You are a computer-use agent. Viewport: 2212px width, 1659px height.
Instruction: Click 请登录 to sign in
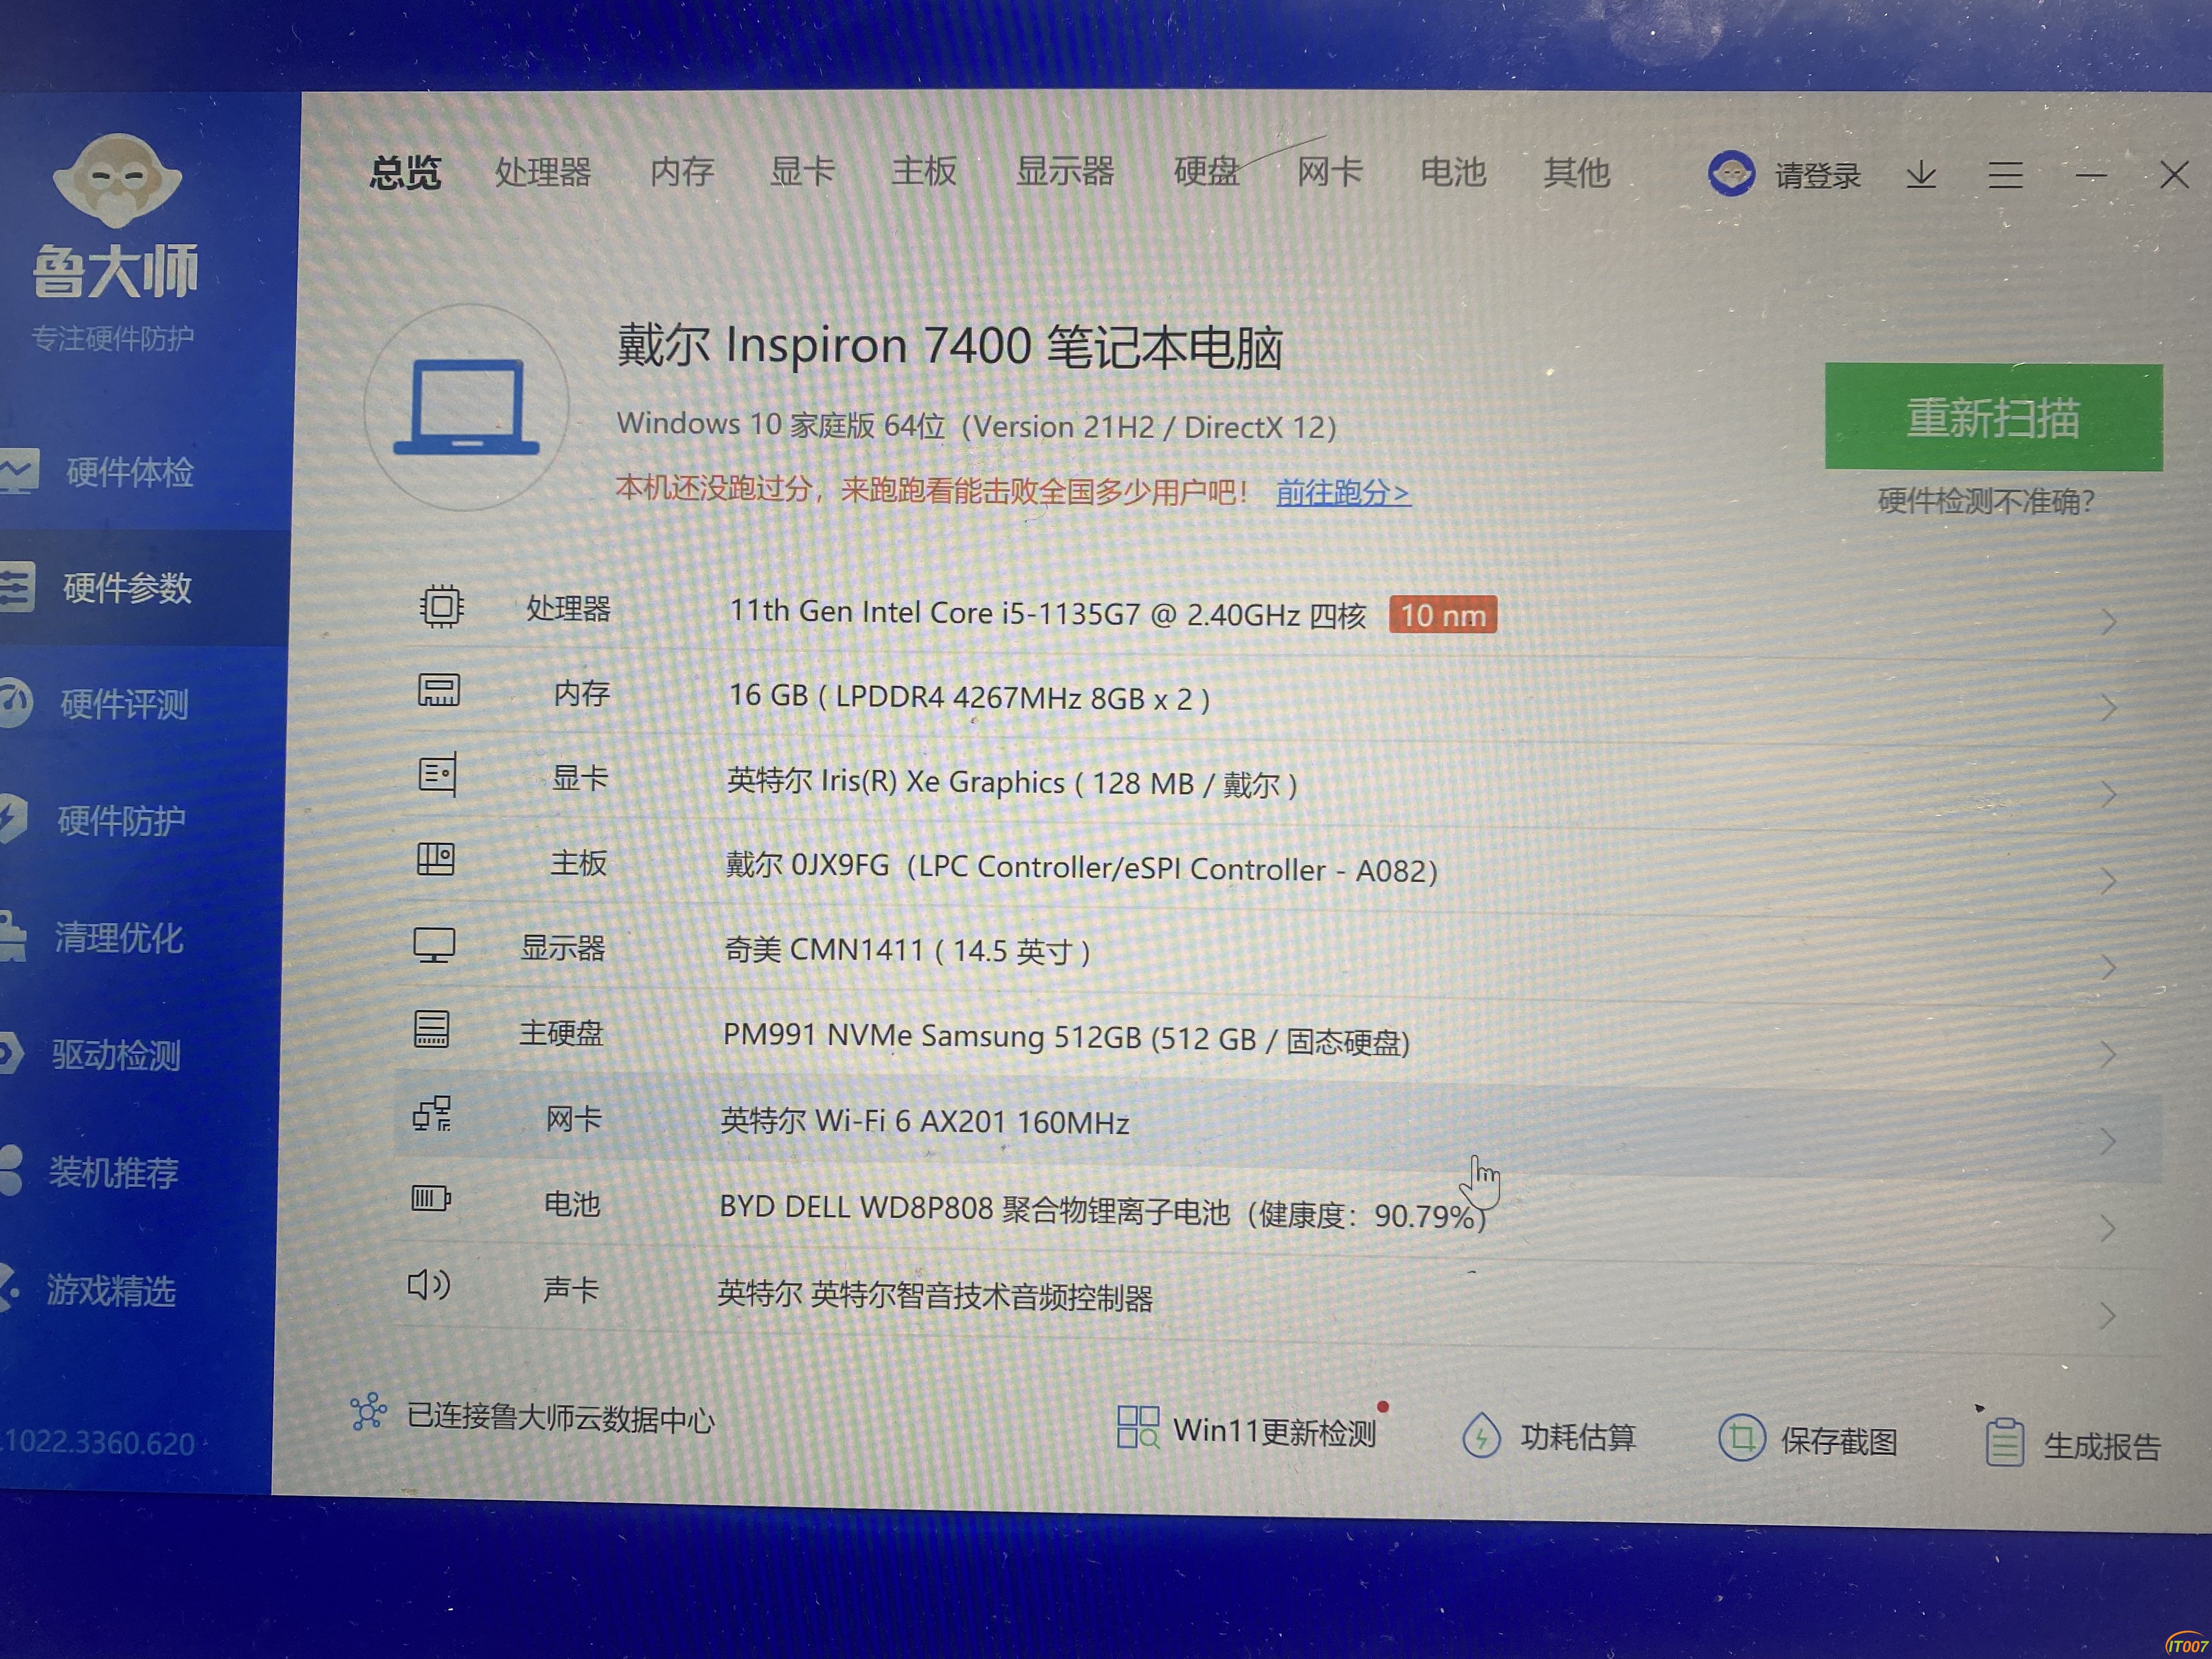tap(1817, 176)
